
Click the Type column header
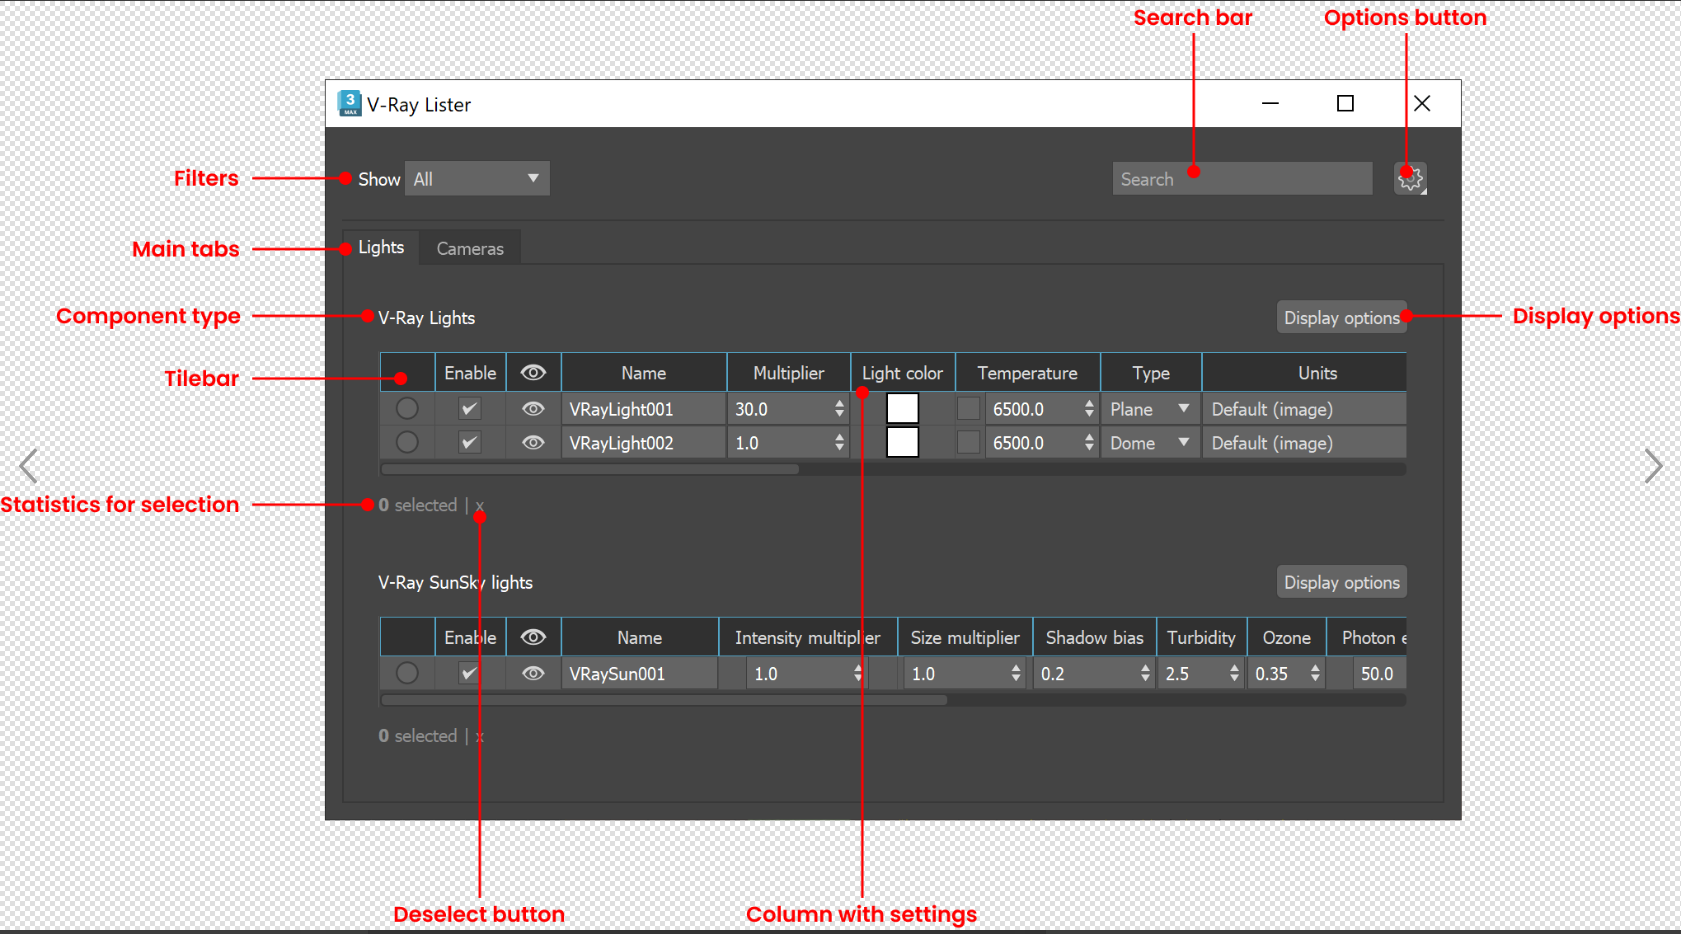coord(1151,373)
